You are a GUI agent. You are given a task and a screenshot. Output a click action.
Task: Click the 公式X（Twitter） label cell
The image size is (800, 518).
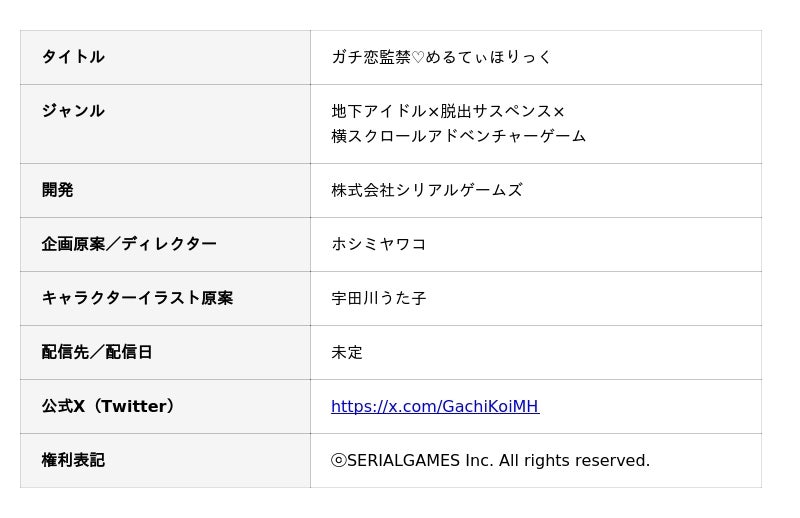110,406
